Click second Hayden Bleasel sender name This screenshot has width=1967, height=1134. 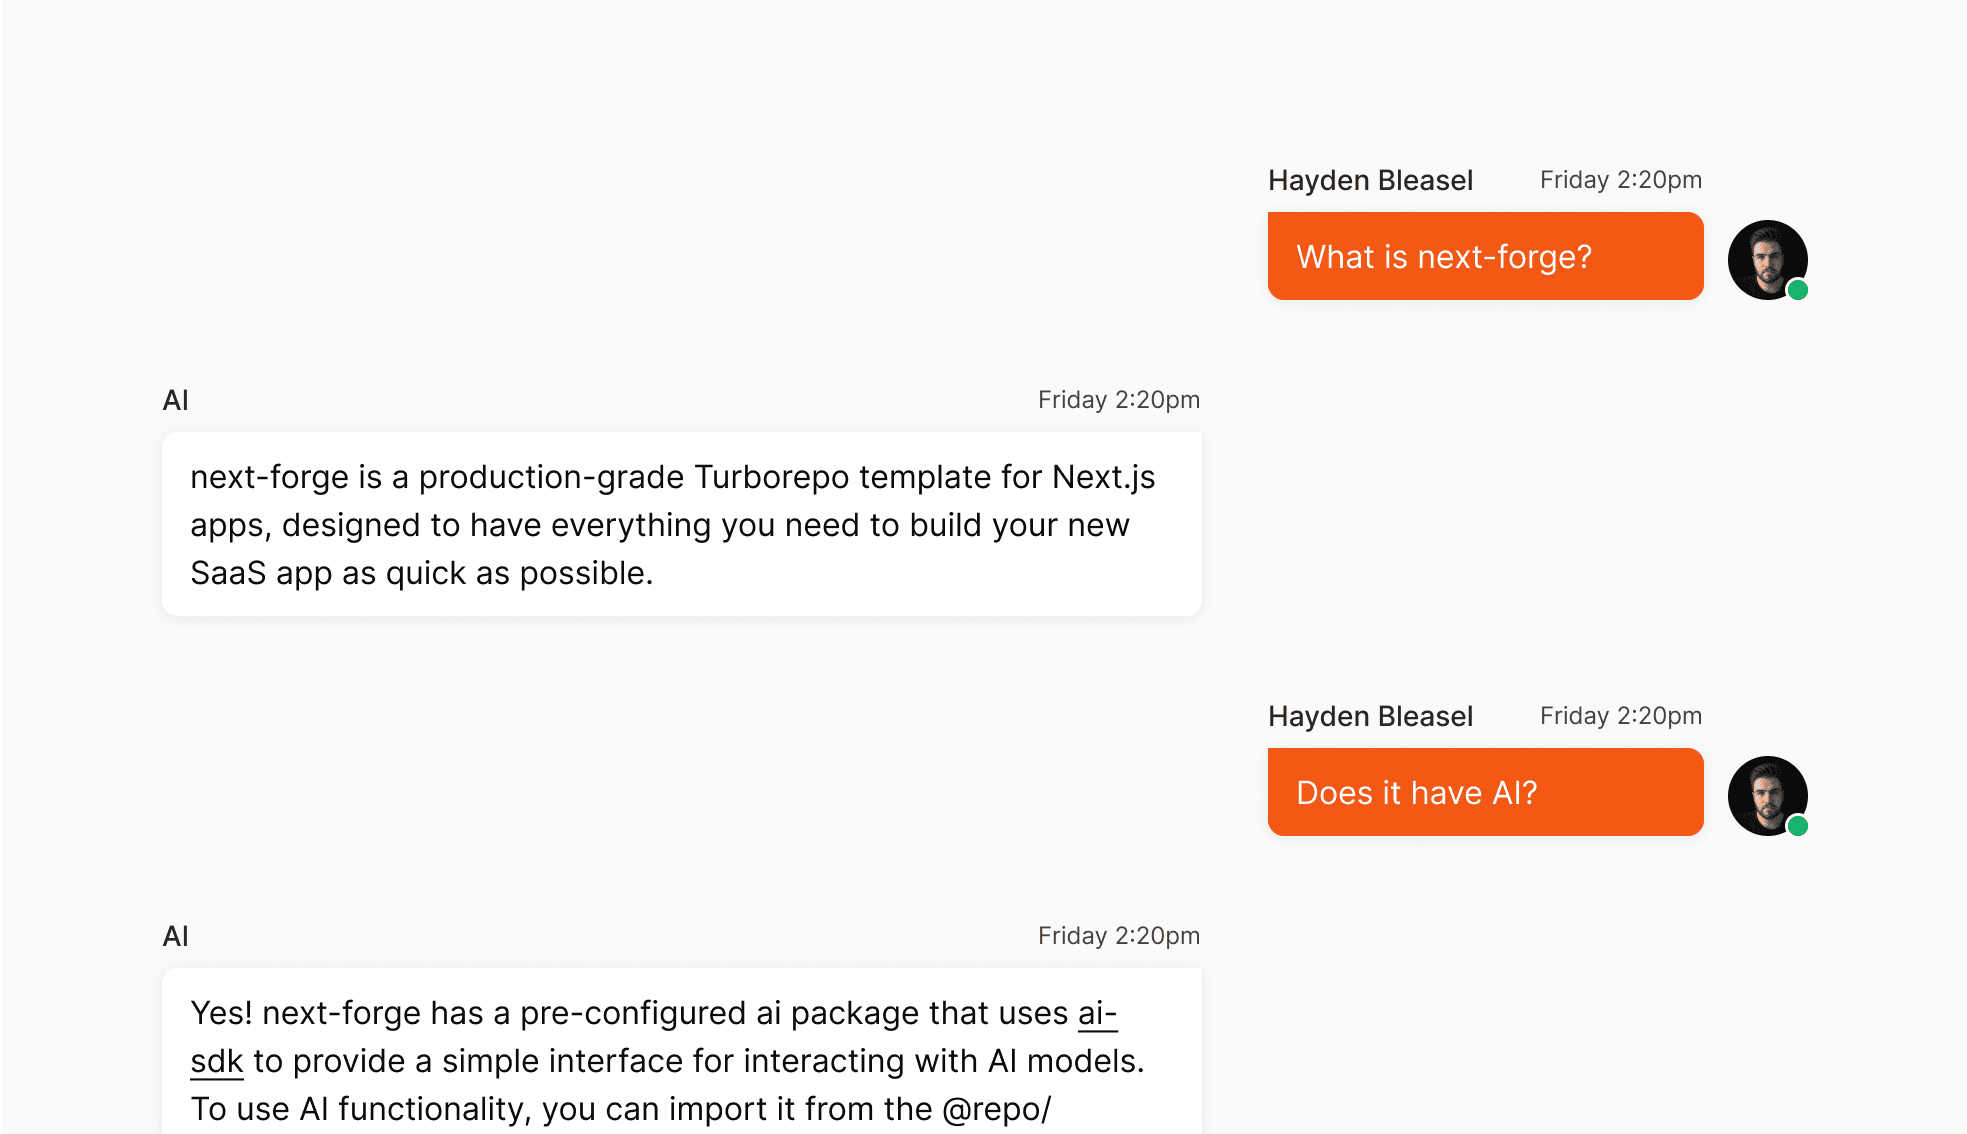pos(1370,716)
